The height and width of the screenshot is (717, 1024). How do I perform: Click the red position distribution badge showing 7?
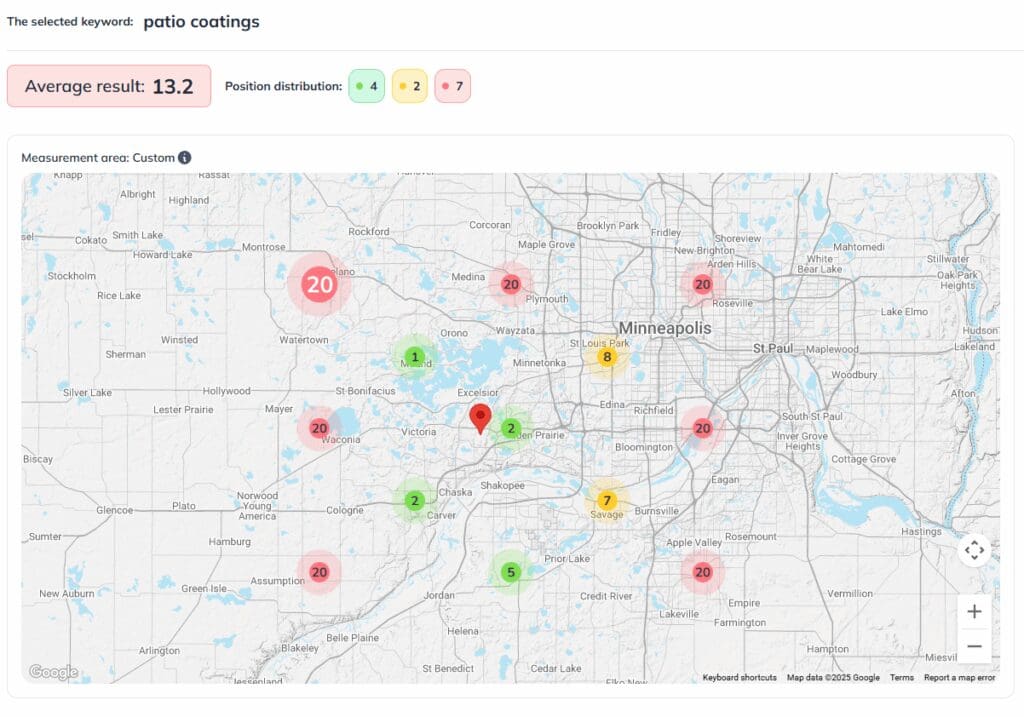click(452, 87)
